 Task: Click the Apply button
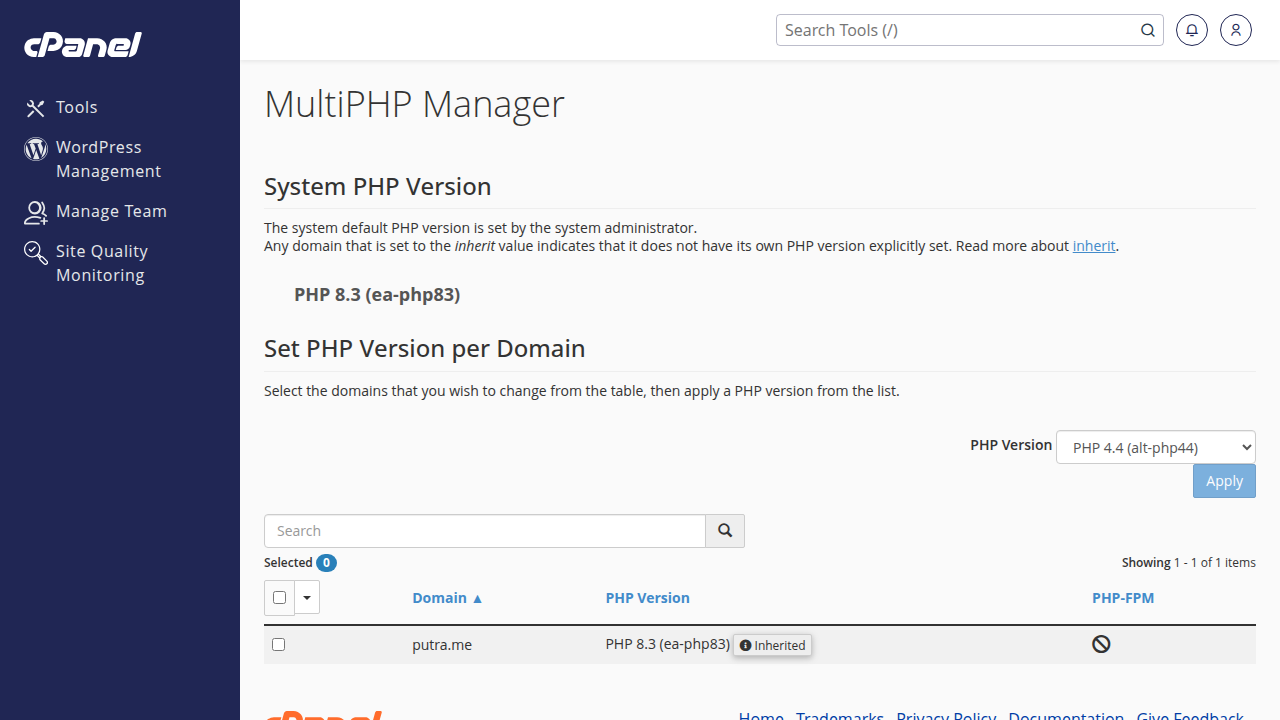[1224, 481]
